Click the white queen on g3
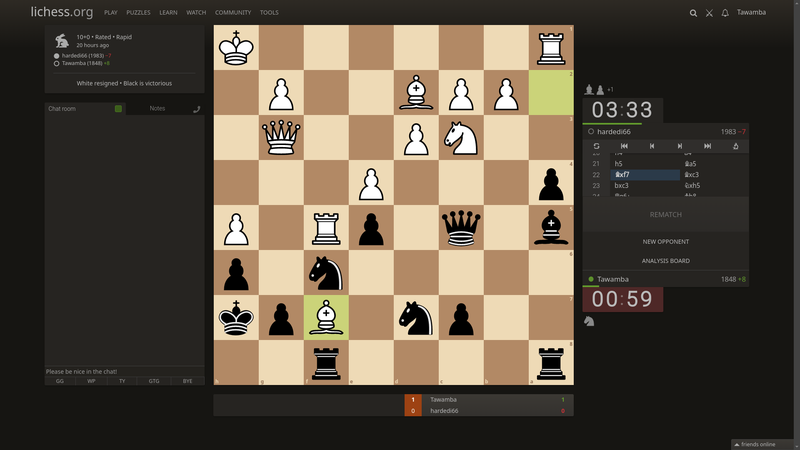This screenshot has width=800, height=450. click(281, 137)
